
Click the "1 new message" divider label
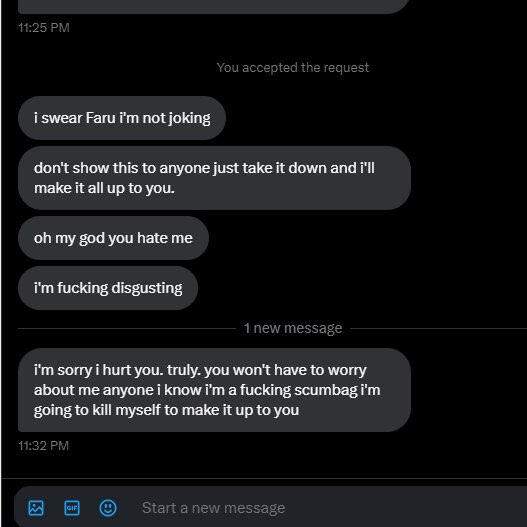(x=293, y=328)
